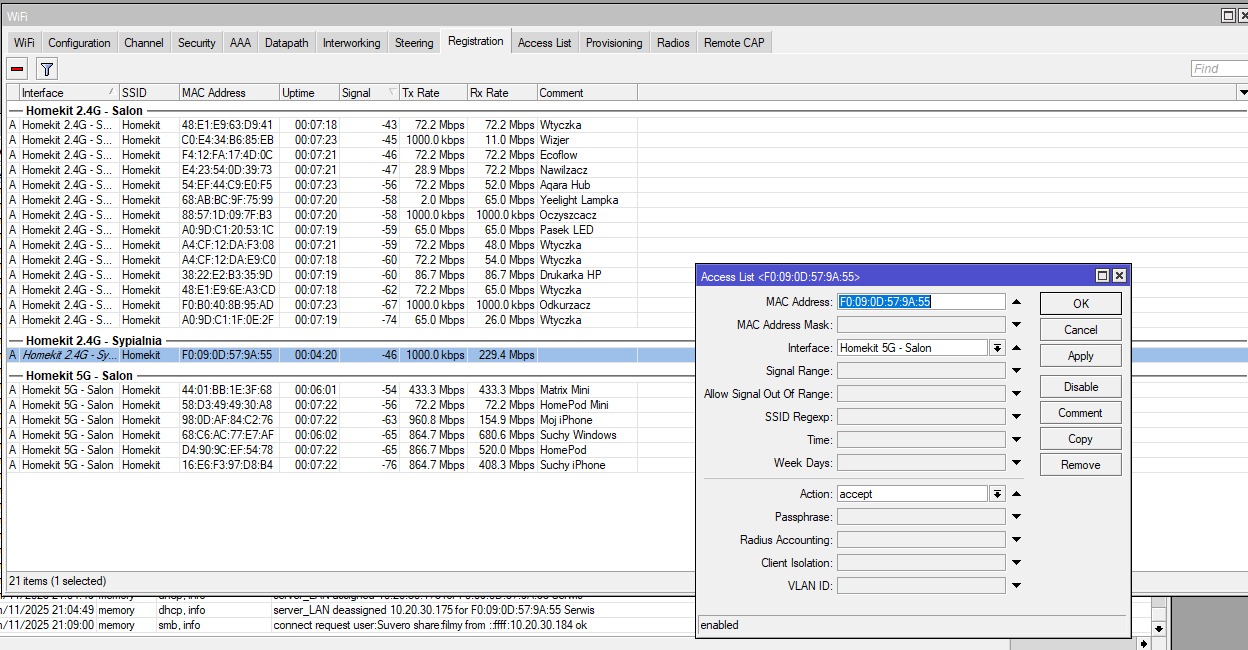The width and height of the screenshot is (1248, 650).
Task: Expand the Client Isolation field
Action: pos(1016,563)
